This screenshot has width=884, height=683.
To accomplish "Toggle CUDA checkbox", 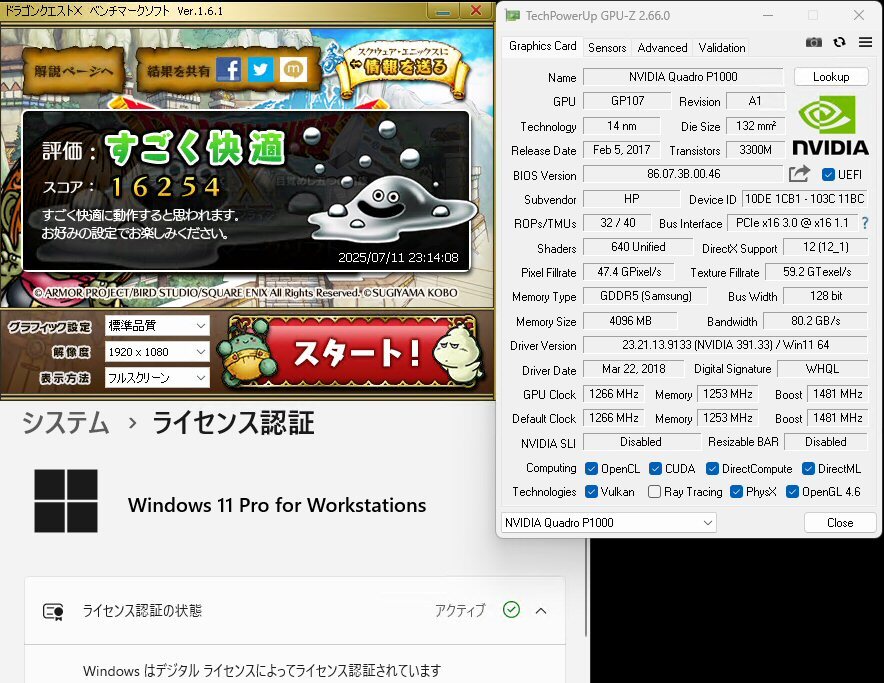I will click(655, 469).
